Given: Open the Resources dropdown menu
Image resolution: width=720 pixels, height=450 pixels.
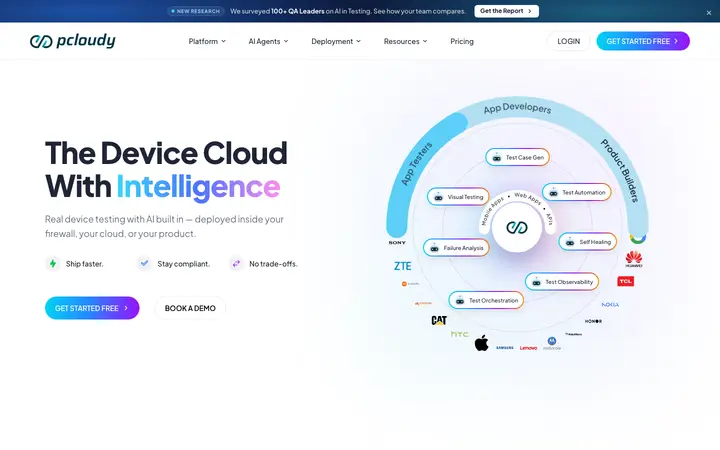Looking at the screenshot, I should [405, 41].
